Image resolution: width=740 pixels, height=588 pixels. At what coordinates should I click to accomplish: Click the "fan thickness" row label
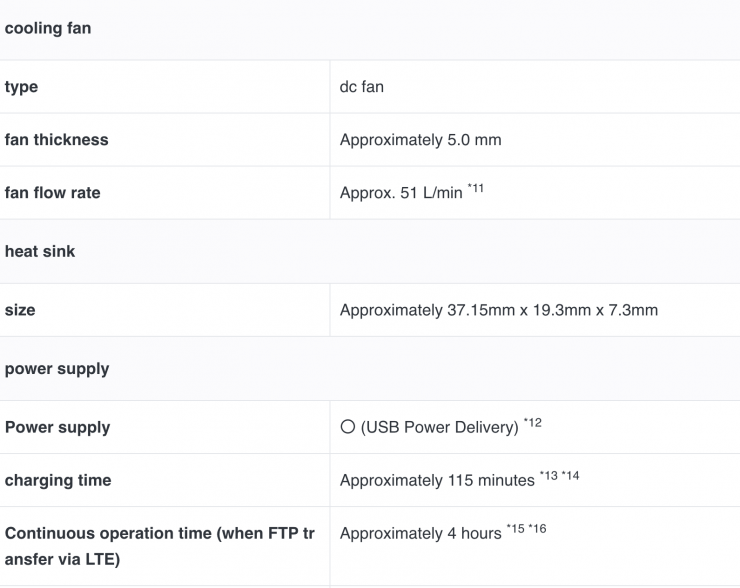[57, 140]
